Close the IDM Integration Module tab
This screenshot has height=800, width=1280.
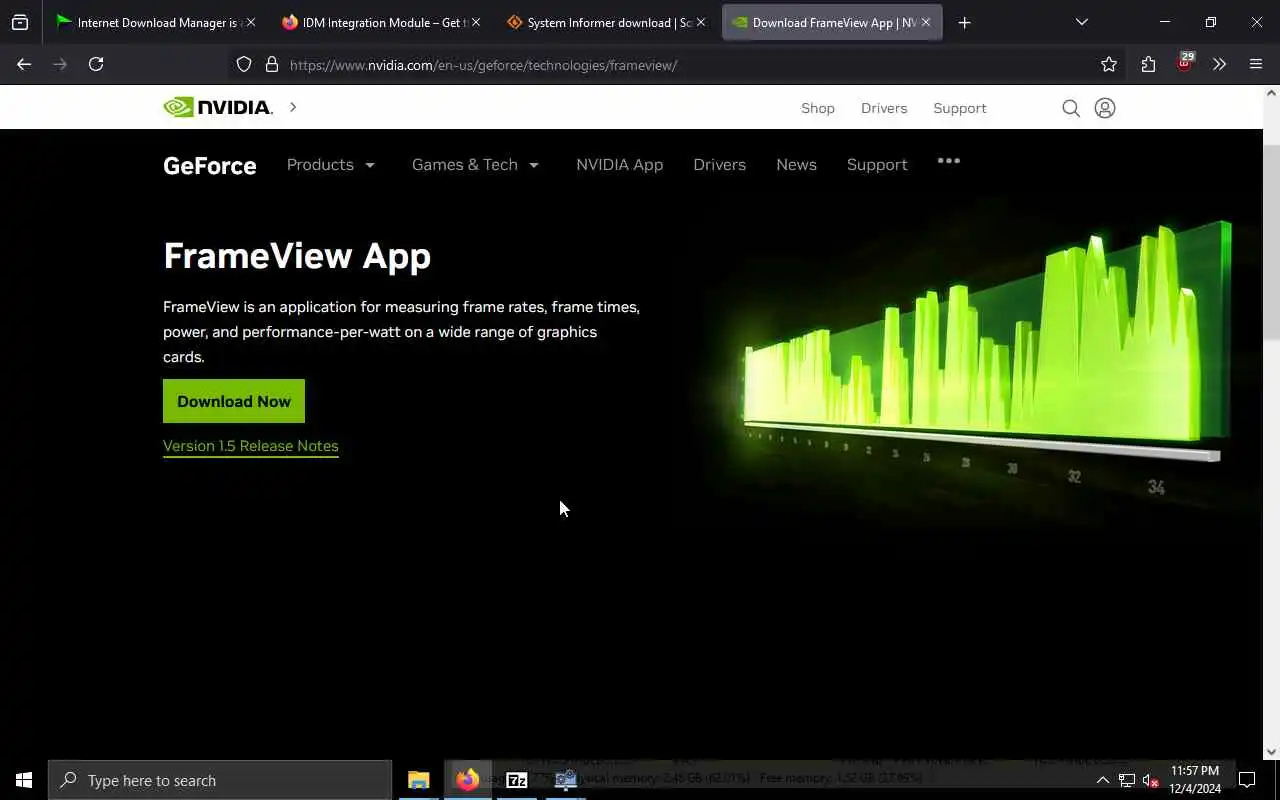tap(475, 22)
